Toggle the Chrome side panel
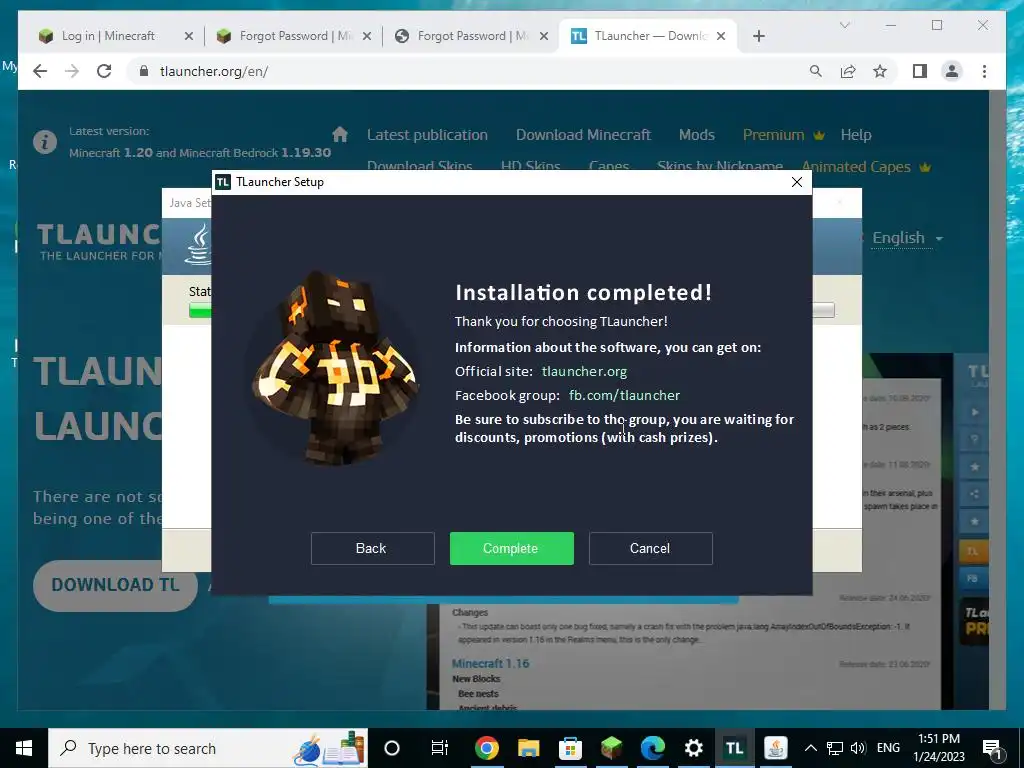Screen dimensions: 1024x768 [920, 71]
